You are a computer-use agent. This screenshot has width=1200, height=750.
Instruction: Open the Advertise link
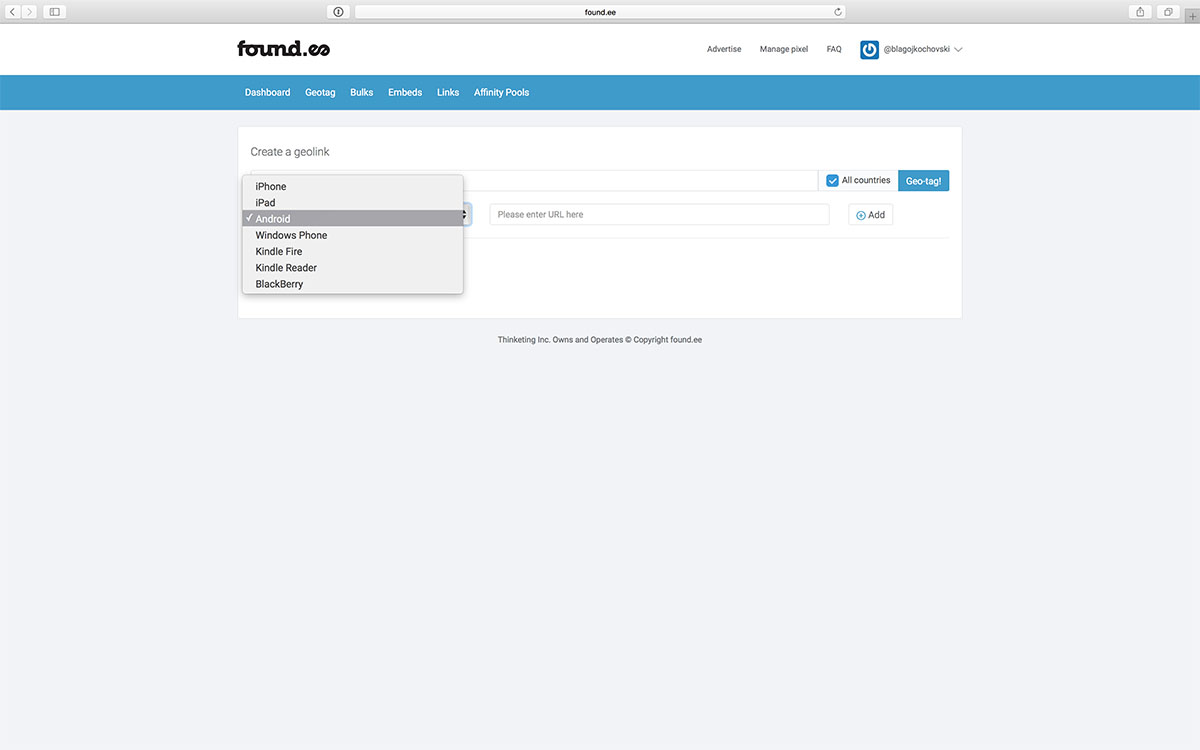click(724, 49)
